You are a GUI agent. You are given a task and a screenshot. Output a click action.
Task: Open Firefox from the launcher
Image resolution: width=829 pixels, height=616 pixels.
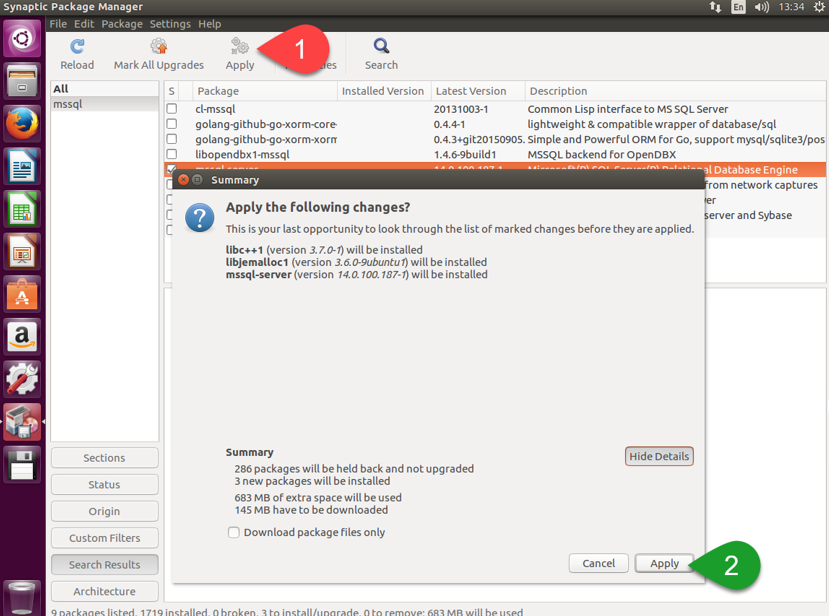pyautogui.click(x=22, y=124)
